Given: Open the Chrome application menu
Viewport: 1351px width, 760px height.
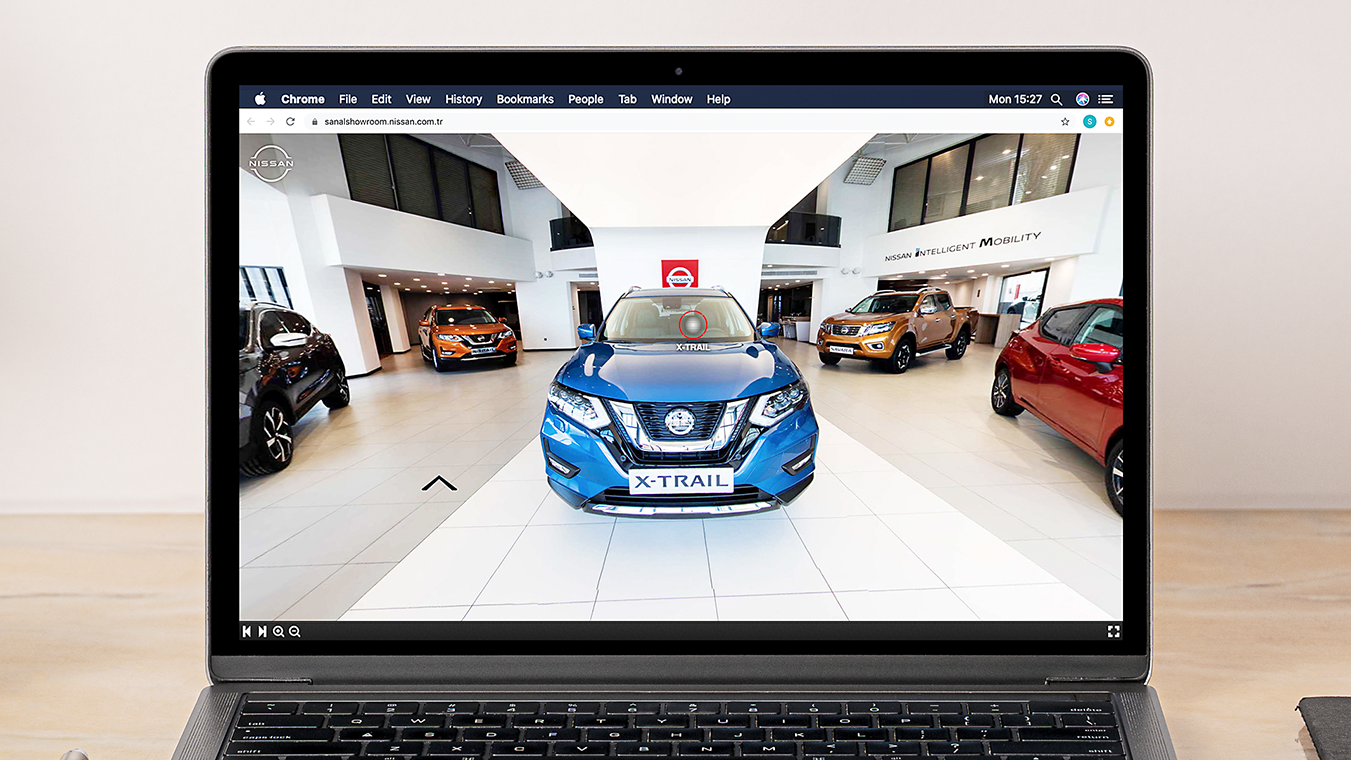Looking at the screenshot, I should 303,99.
